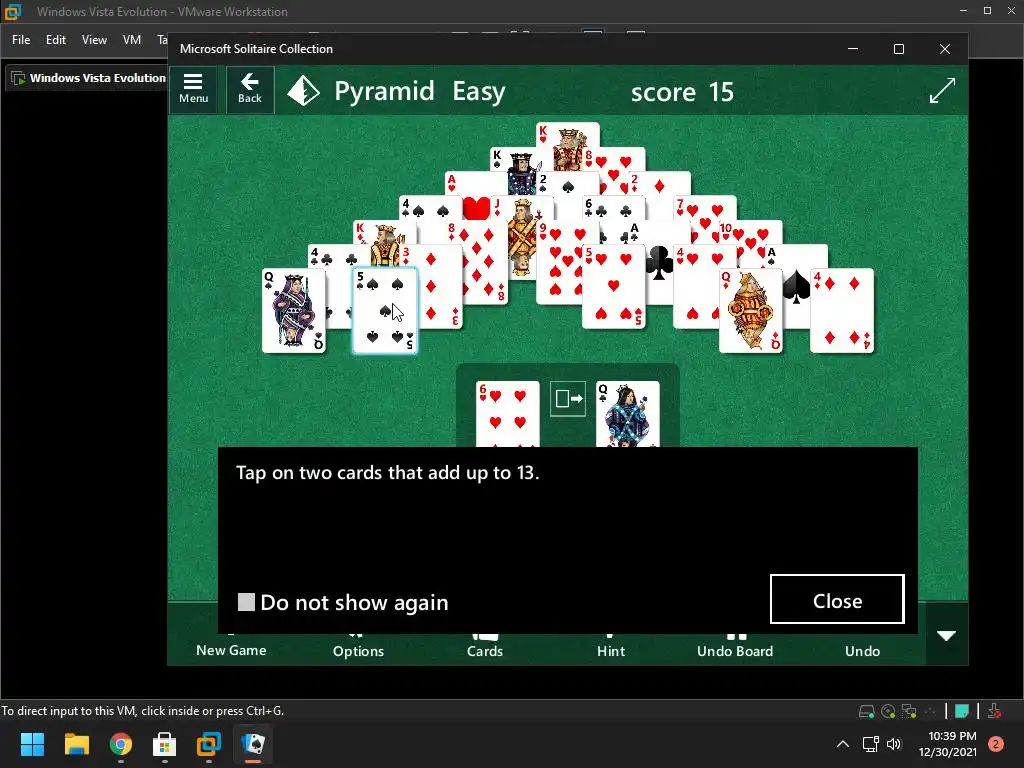Viewport: 1024px width, 768px height.
Task: Close the tutorial tip dialog
Action: pos(837,599)
